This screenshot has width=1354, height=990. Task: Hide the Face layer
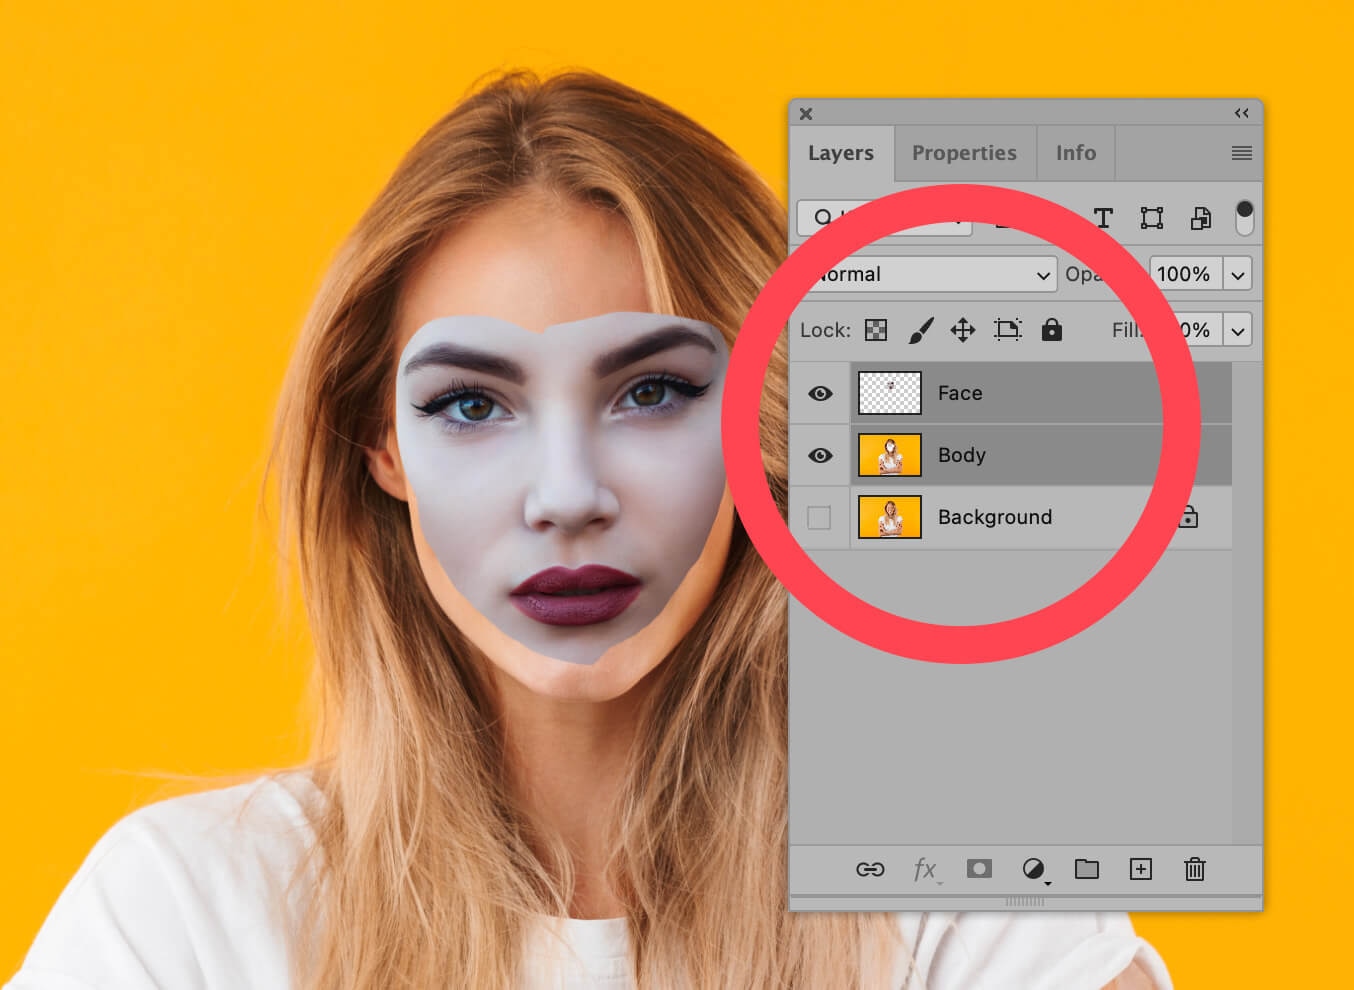[x=820, y=394]
